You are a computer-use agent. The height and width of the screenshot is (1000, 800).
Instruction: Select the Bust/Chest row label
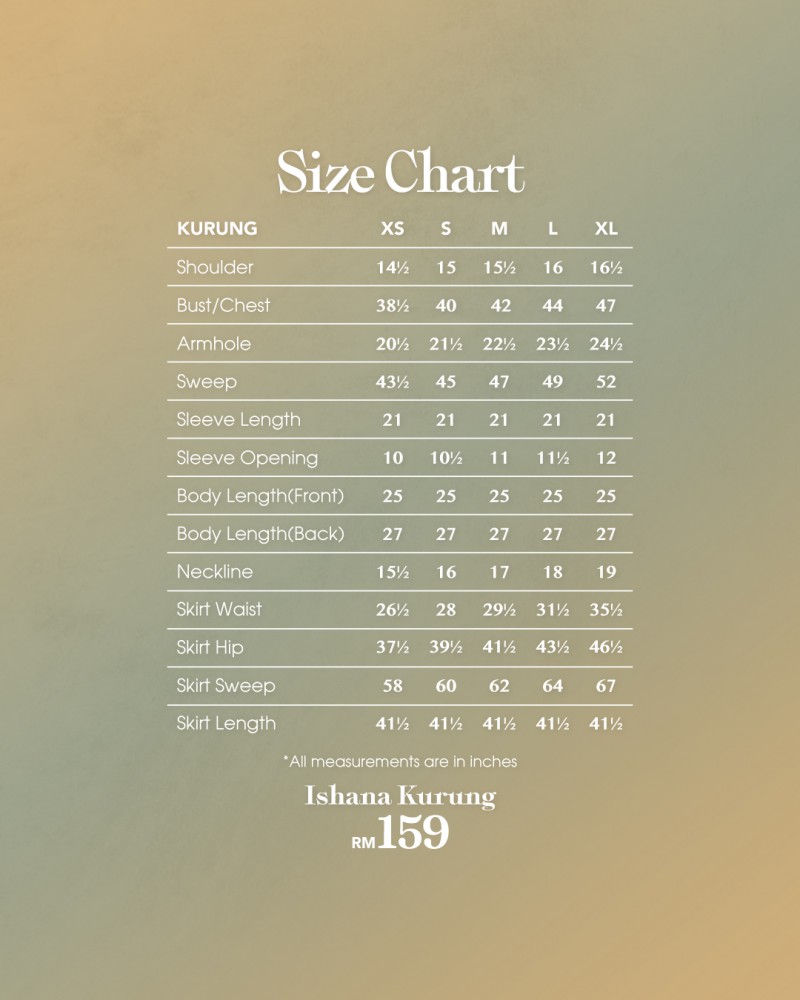(x=223, y=305)
